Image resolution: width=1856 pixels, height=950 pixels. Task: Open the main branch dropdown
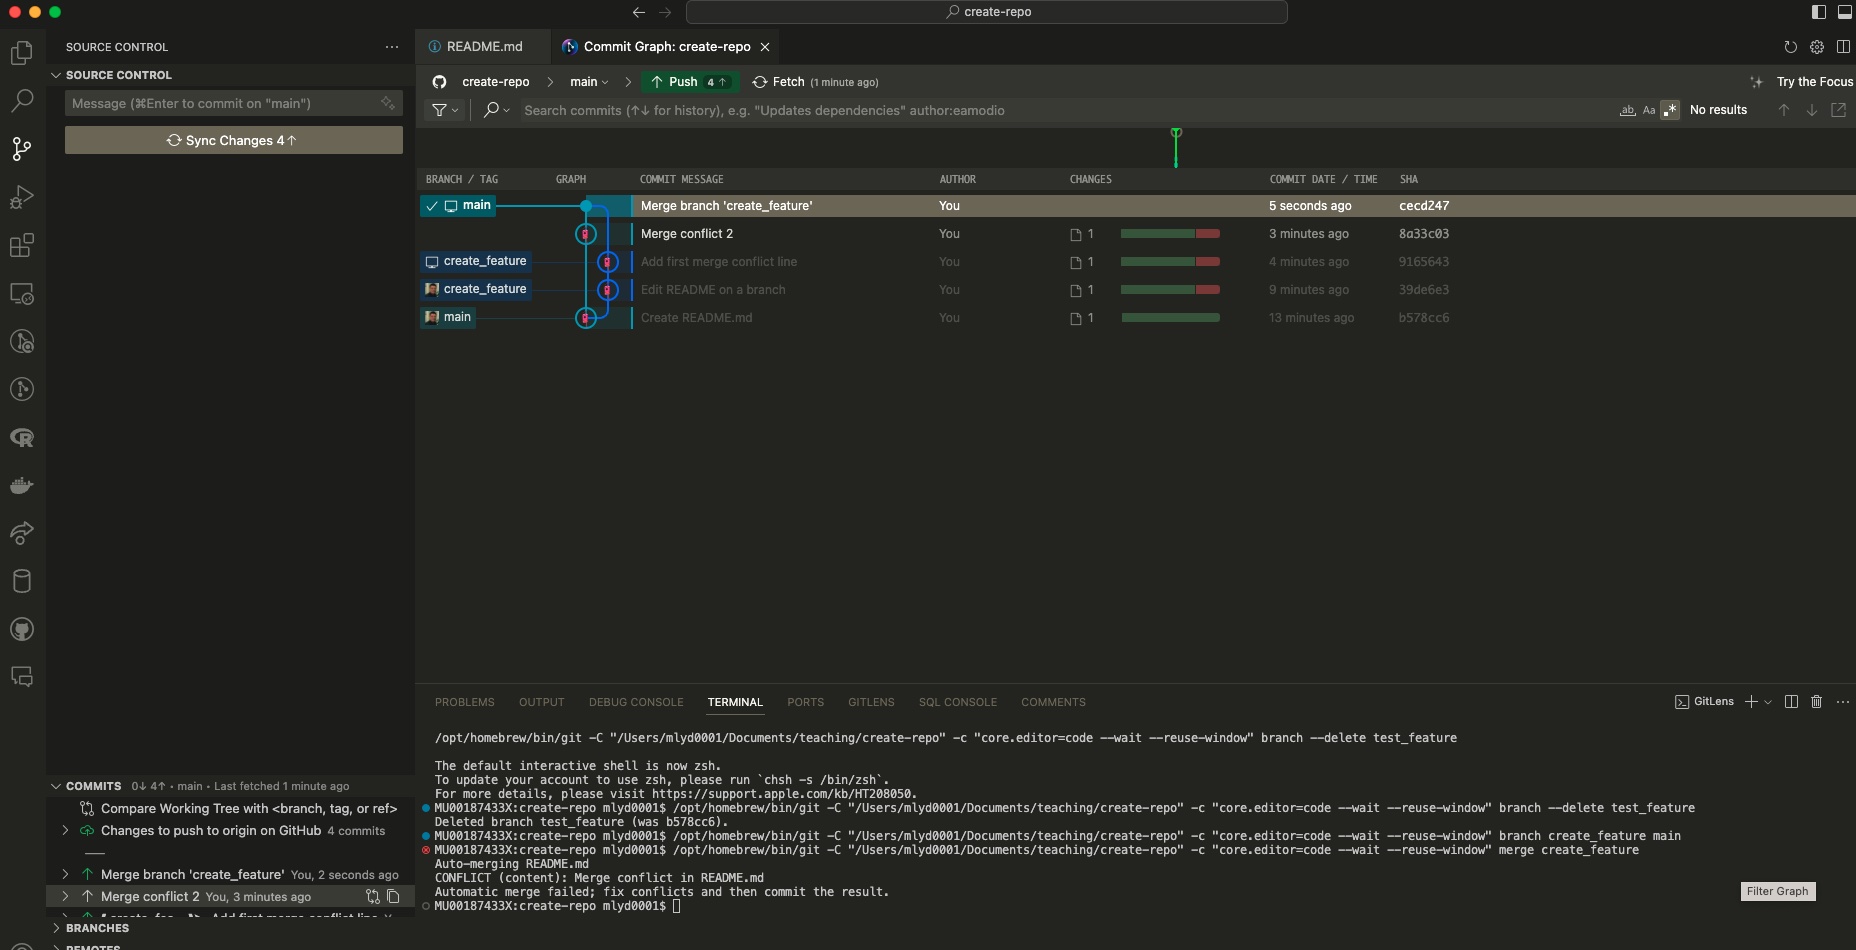click(589, 82)
